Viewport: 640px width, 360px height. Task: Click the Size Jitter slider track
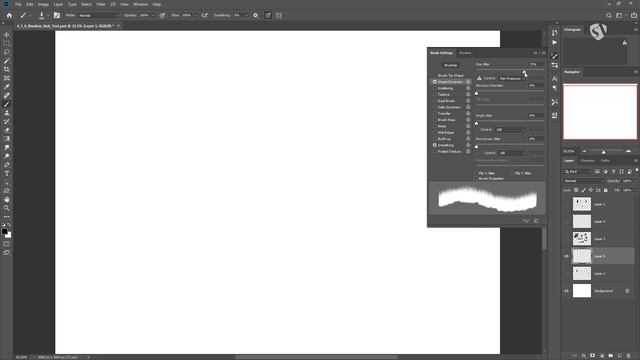[x=509, y=70]
